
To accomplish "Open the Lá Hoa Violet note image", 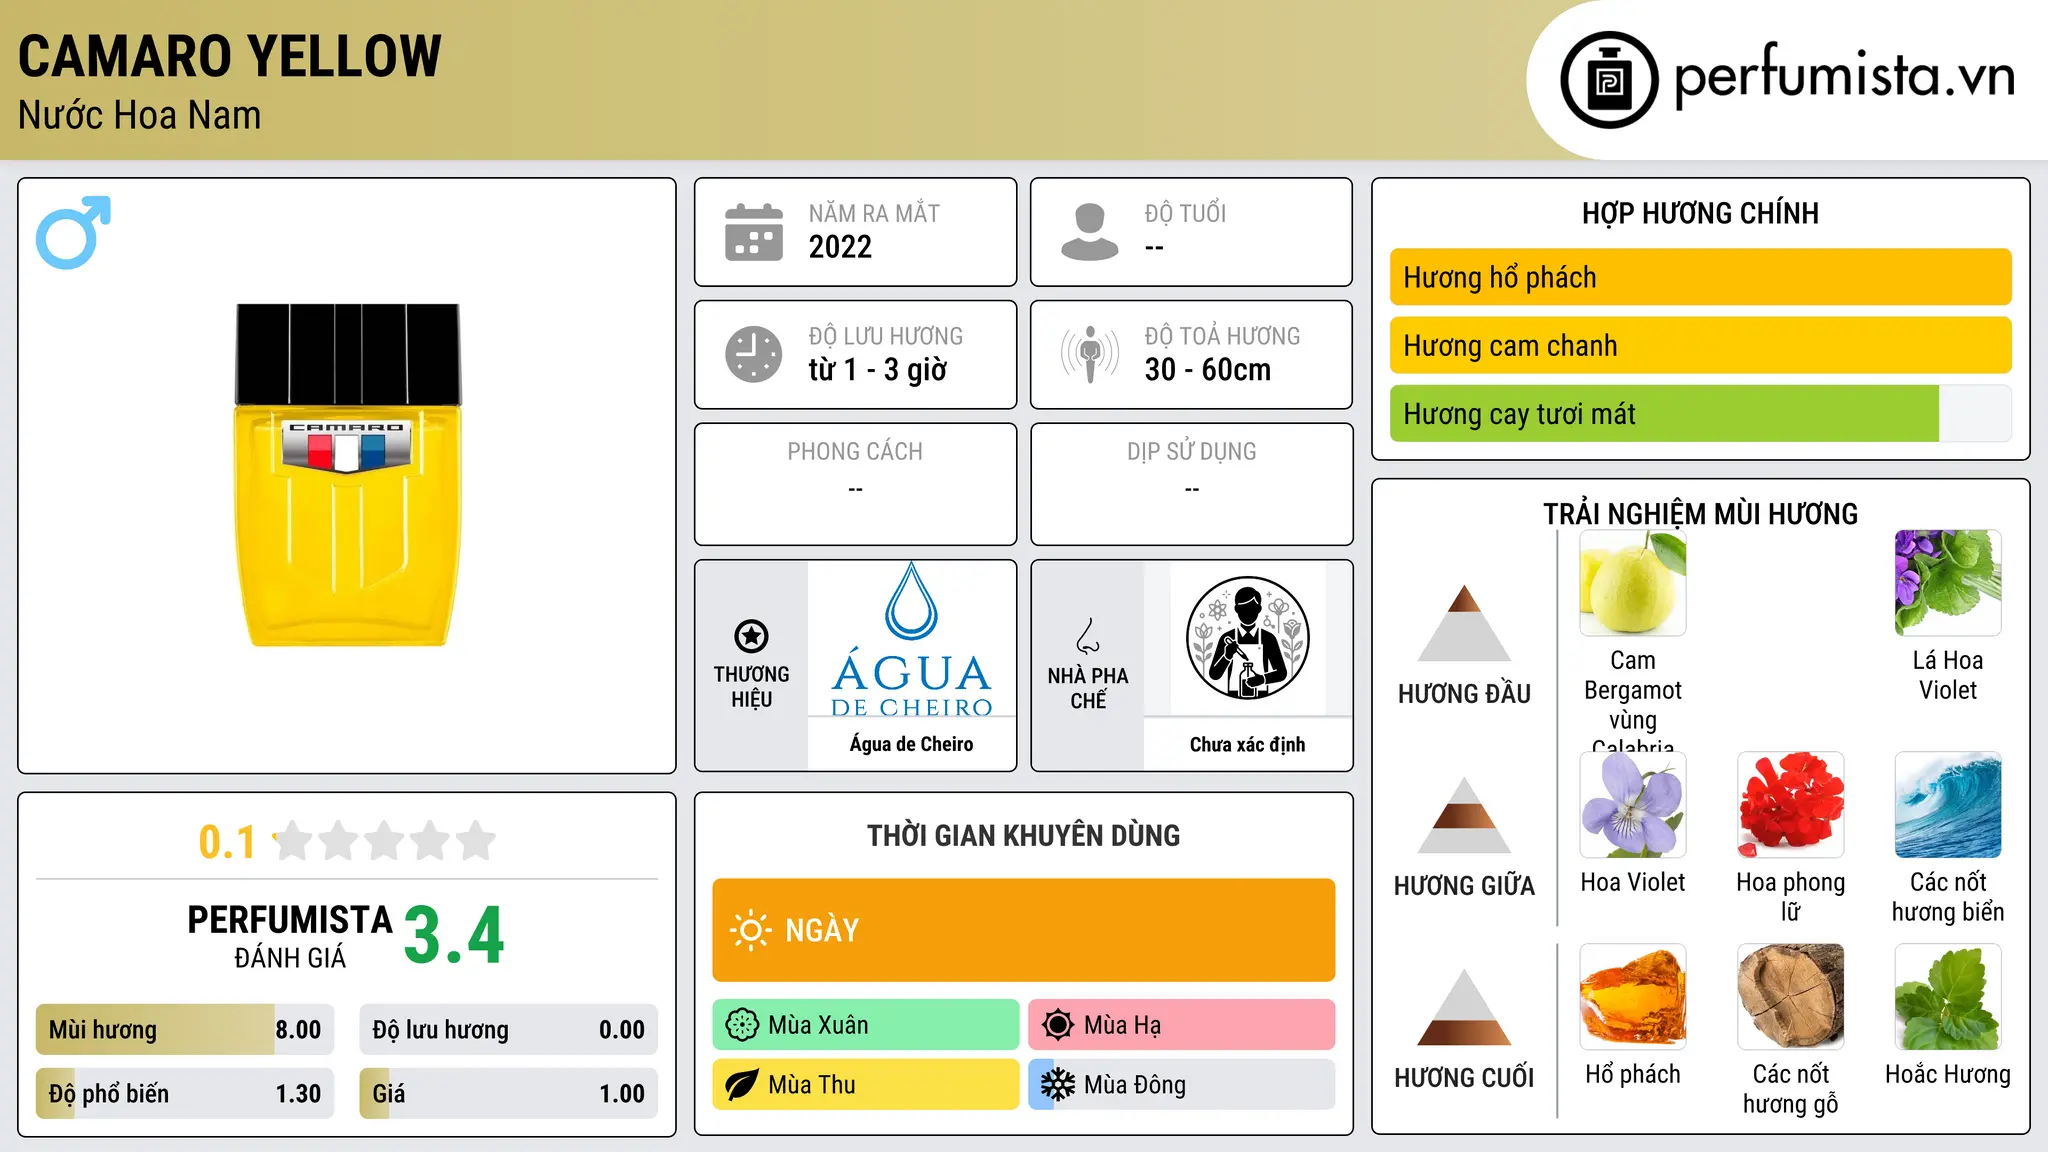I will pos(1948,583).
